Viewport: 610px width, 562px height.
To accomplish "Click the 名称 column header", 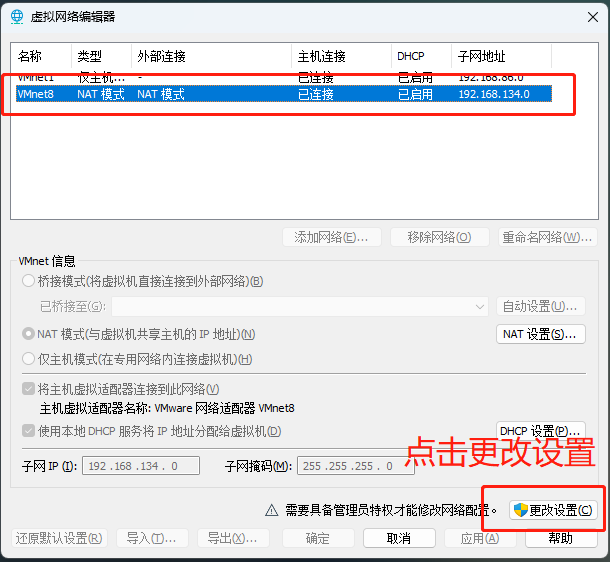I will tap(41, 56).
